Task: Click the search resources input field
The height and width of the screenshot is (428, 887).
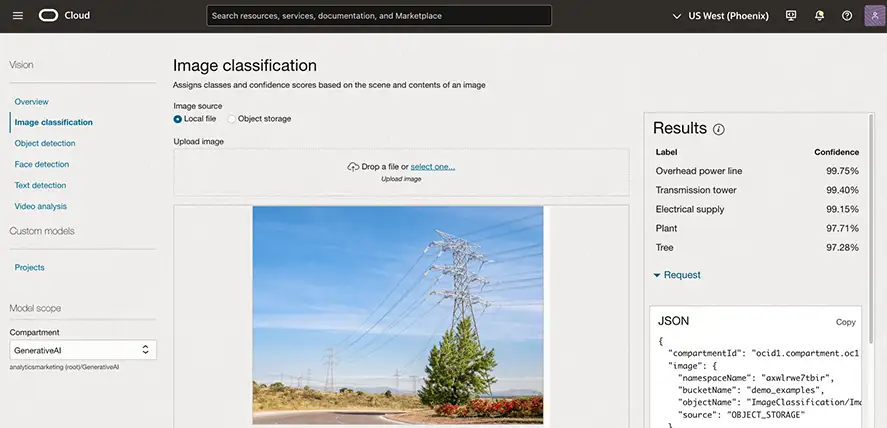Action: [x=379, y=16]
